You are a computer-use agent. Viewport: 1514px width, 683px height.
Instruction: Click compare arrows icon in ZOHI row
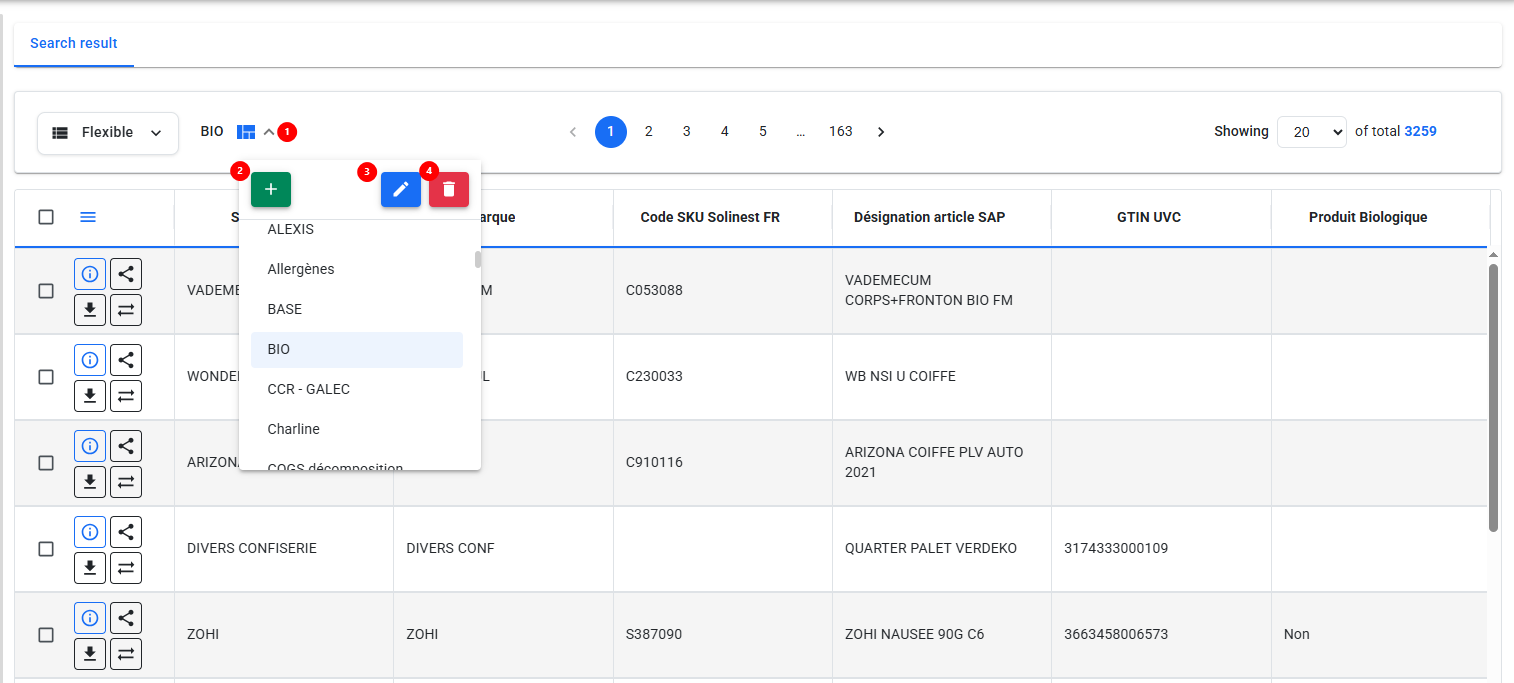[126, 654]
